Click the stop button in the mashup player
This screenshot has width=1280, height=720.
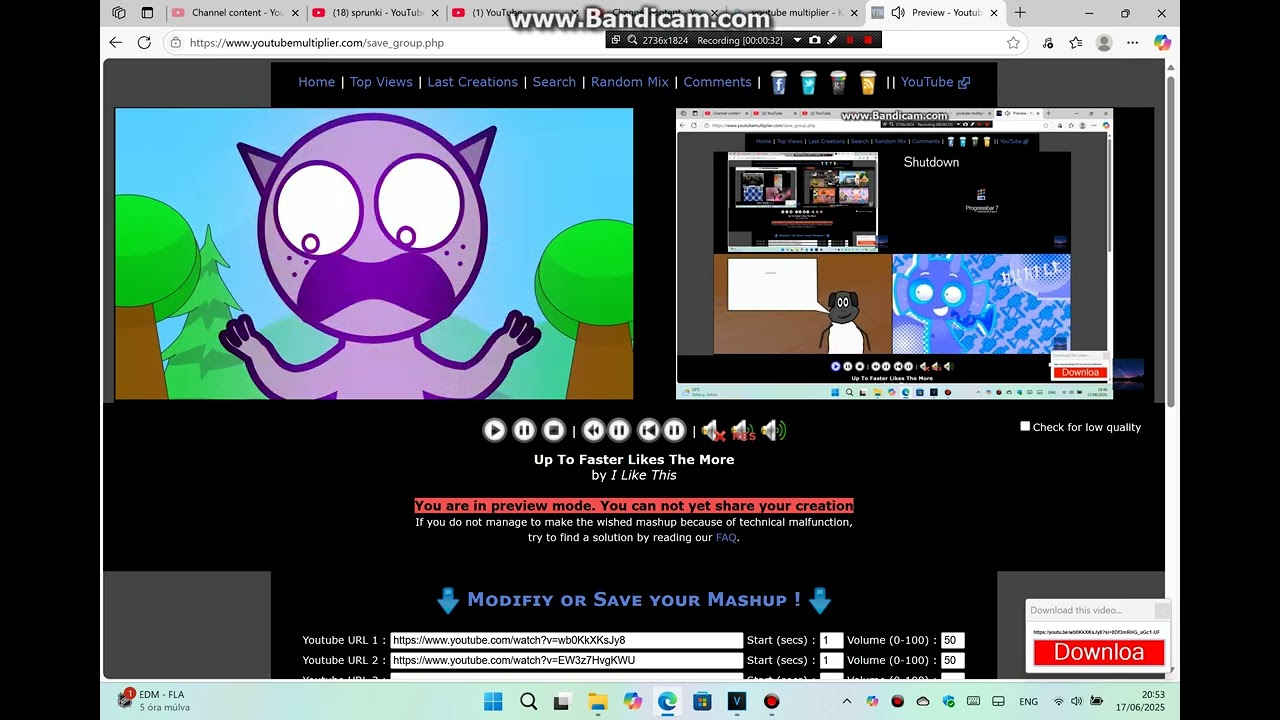pos(553,430)
